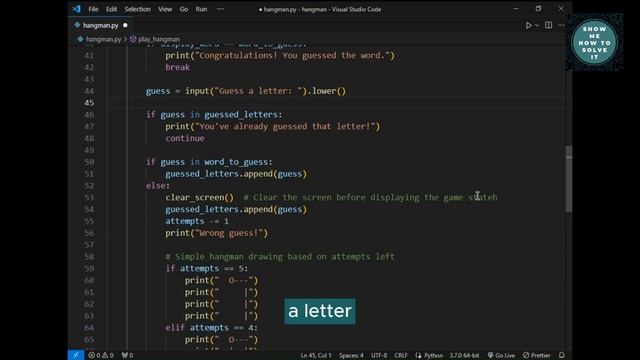
Task: Click the remote window status icon
Action: pos(76,355)
